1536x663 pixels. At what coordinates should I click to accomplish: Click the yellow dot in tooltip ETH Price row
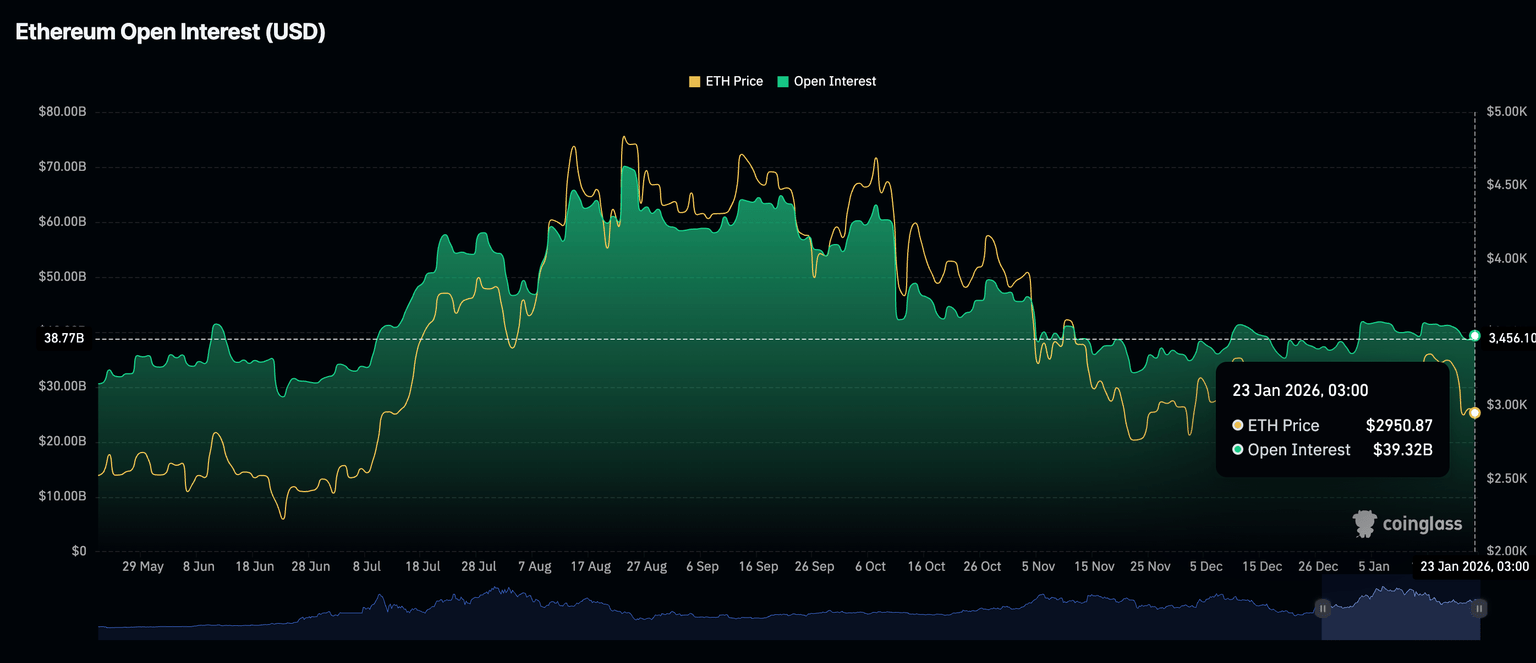[1238, 426]
